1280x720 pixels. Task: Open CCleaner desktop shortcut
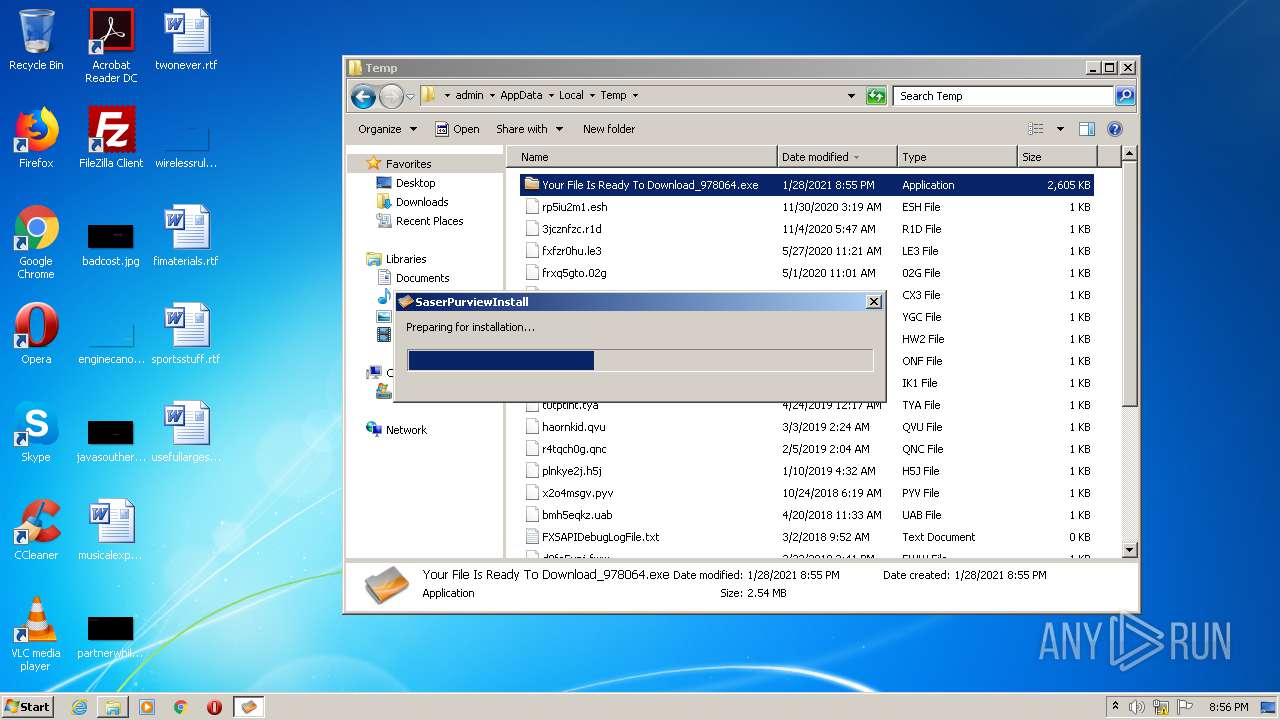click(36, 530)
